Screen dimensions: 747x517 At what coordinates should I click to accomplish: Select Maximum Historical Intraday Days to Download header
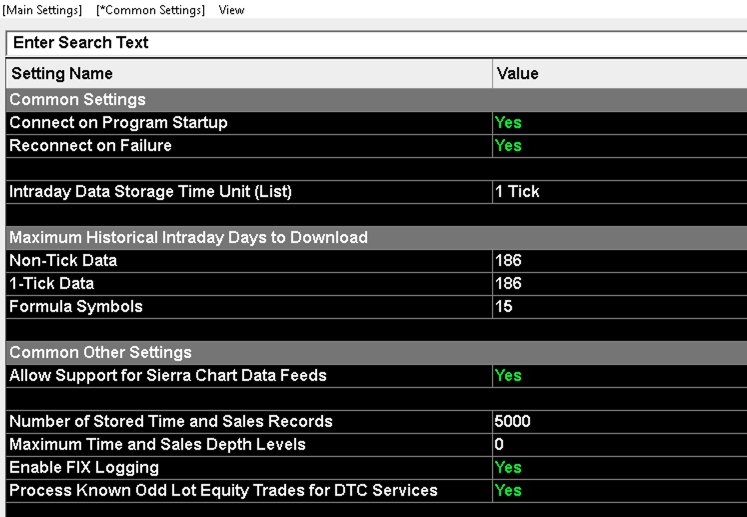point(376,237)
